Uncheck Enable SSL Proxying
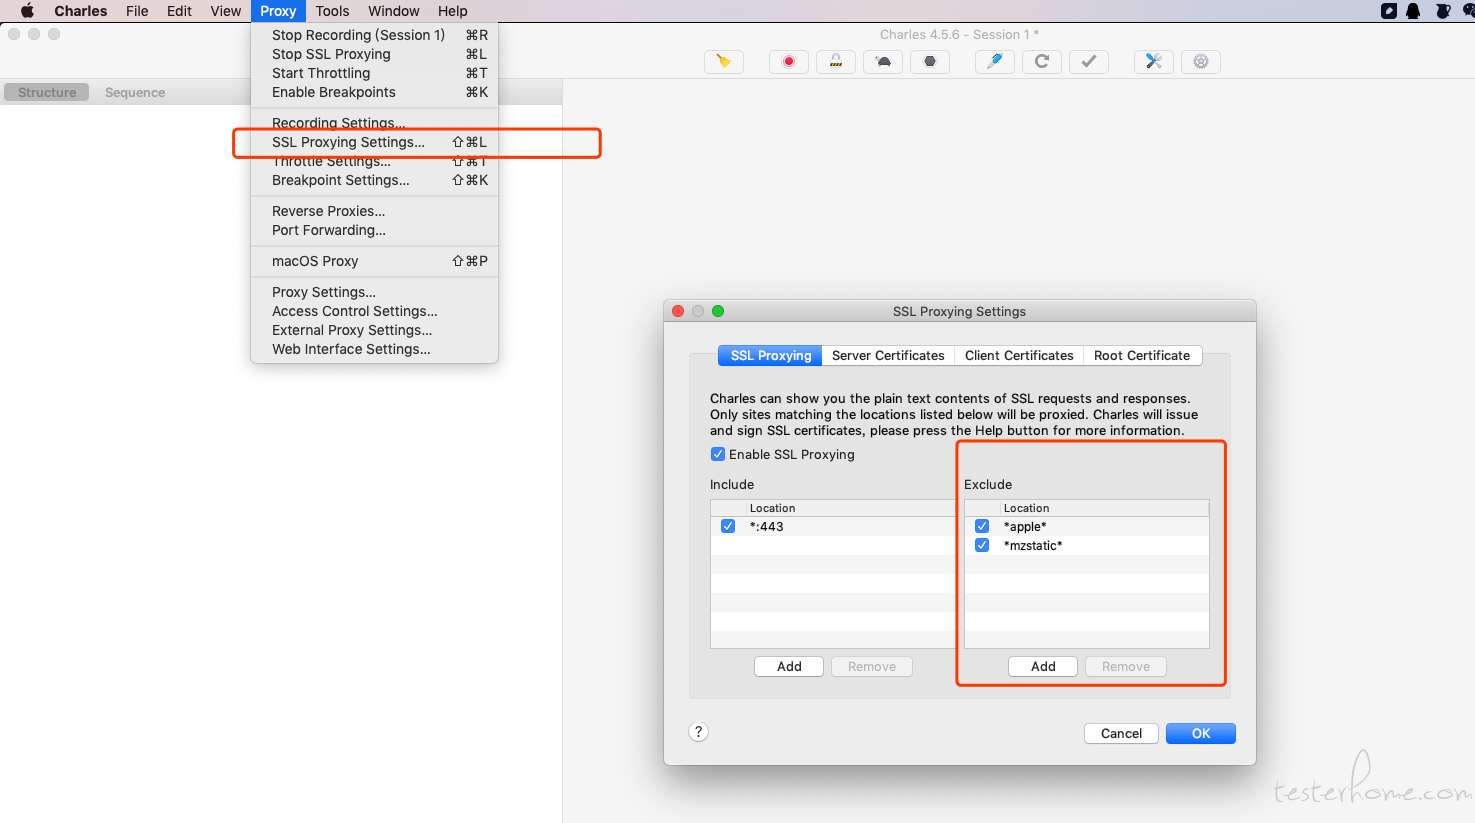The width and height of the screenshot is (1475, 823). point(718,454)
